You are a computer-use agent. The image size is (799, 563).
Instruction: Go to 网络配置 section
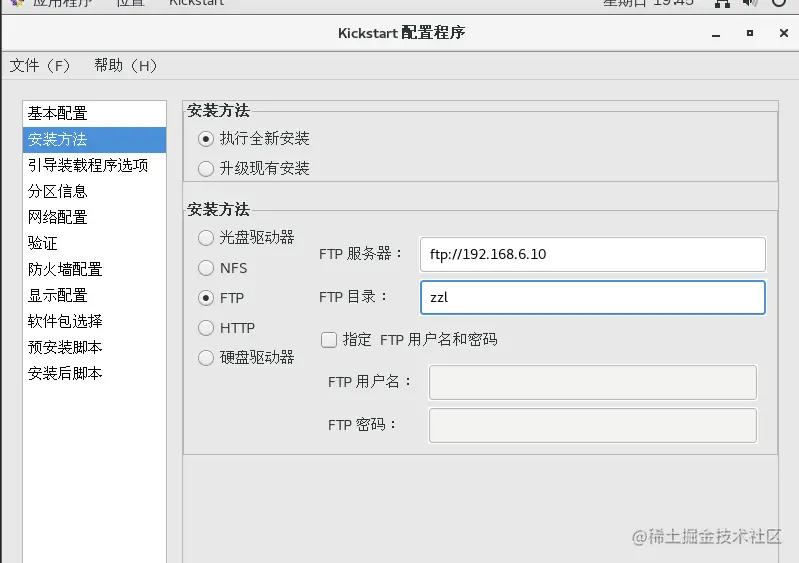point(94,218)
